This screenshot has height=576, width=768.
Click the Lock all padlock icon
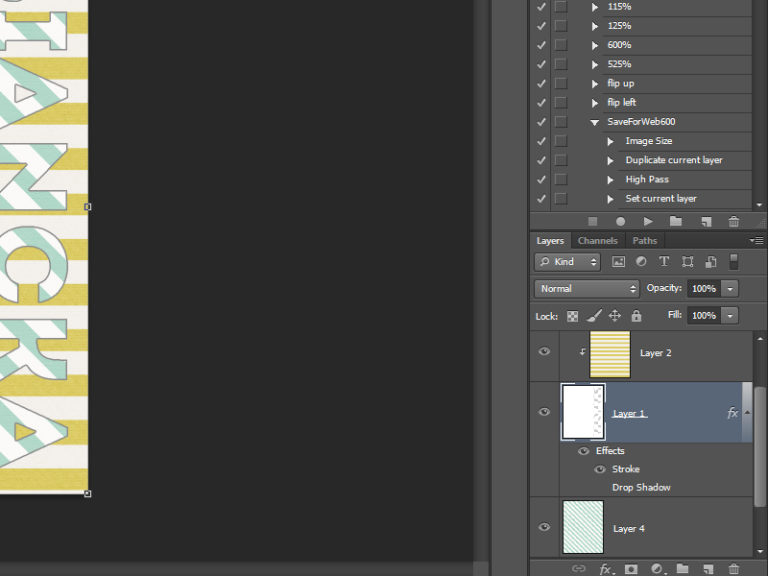tap(636, 316)
